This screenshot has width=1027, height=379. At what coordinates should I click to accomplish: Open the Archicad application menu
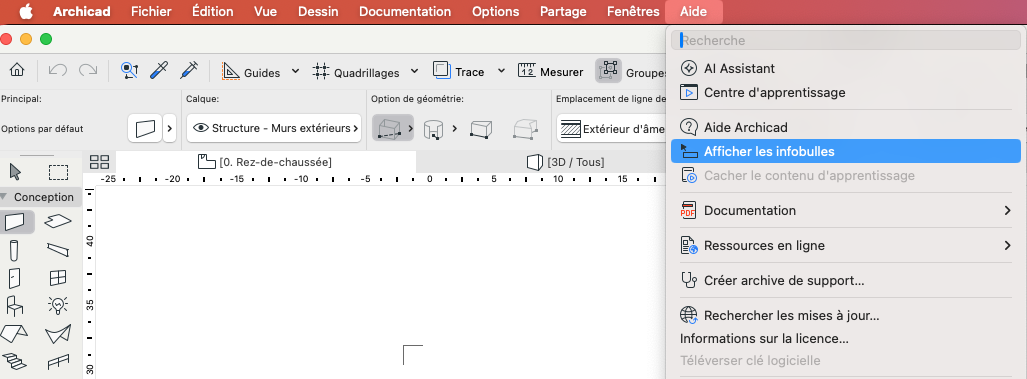tap(82, 11)
